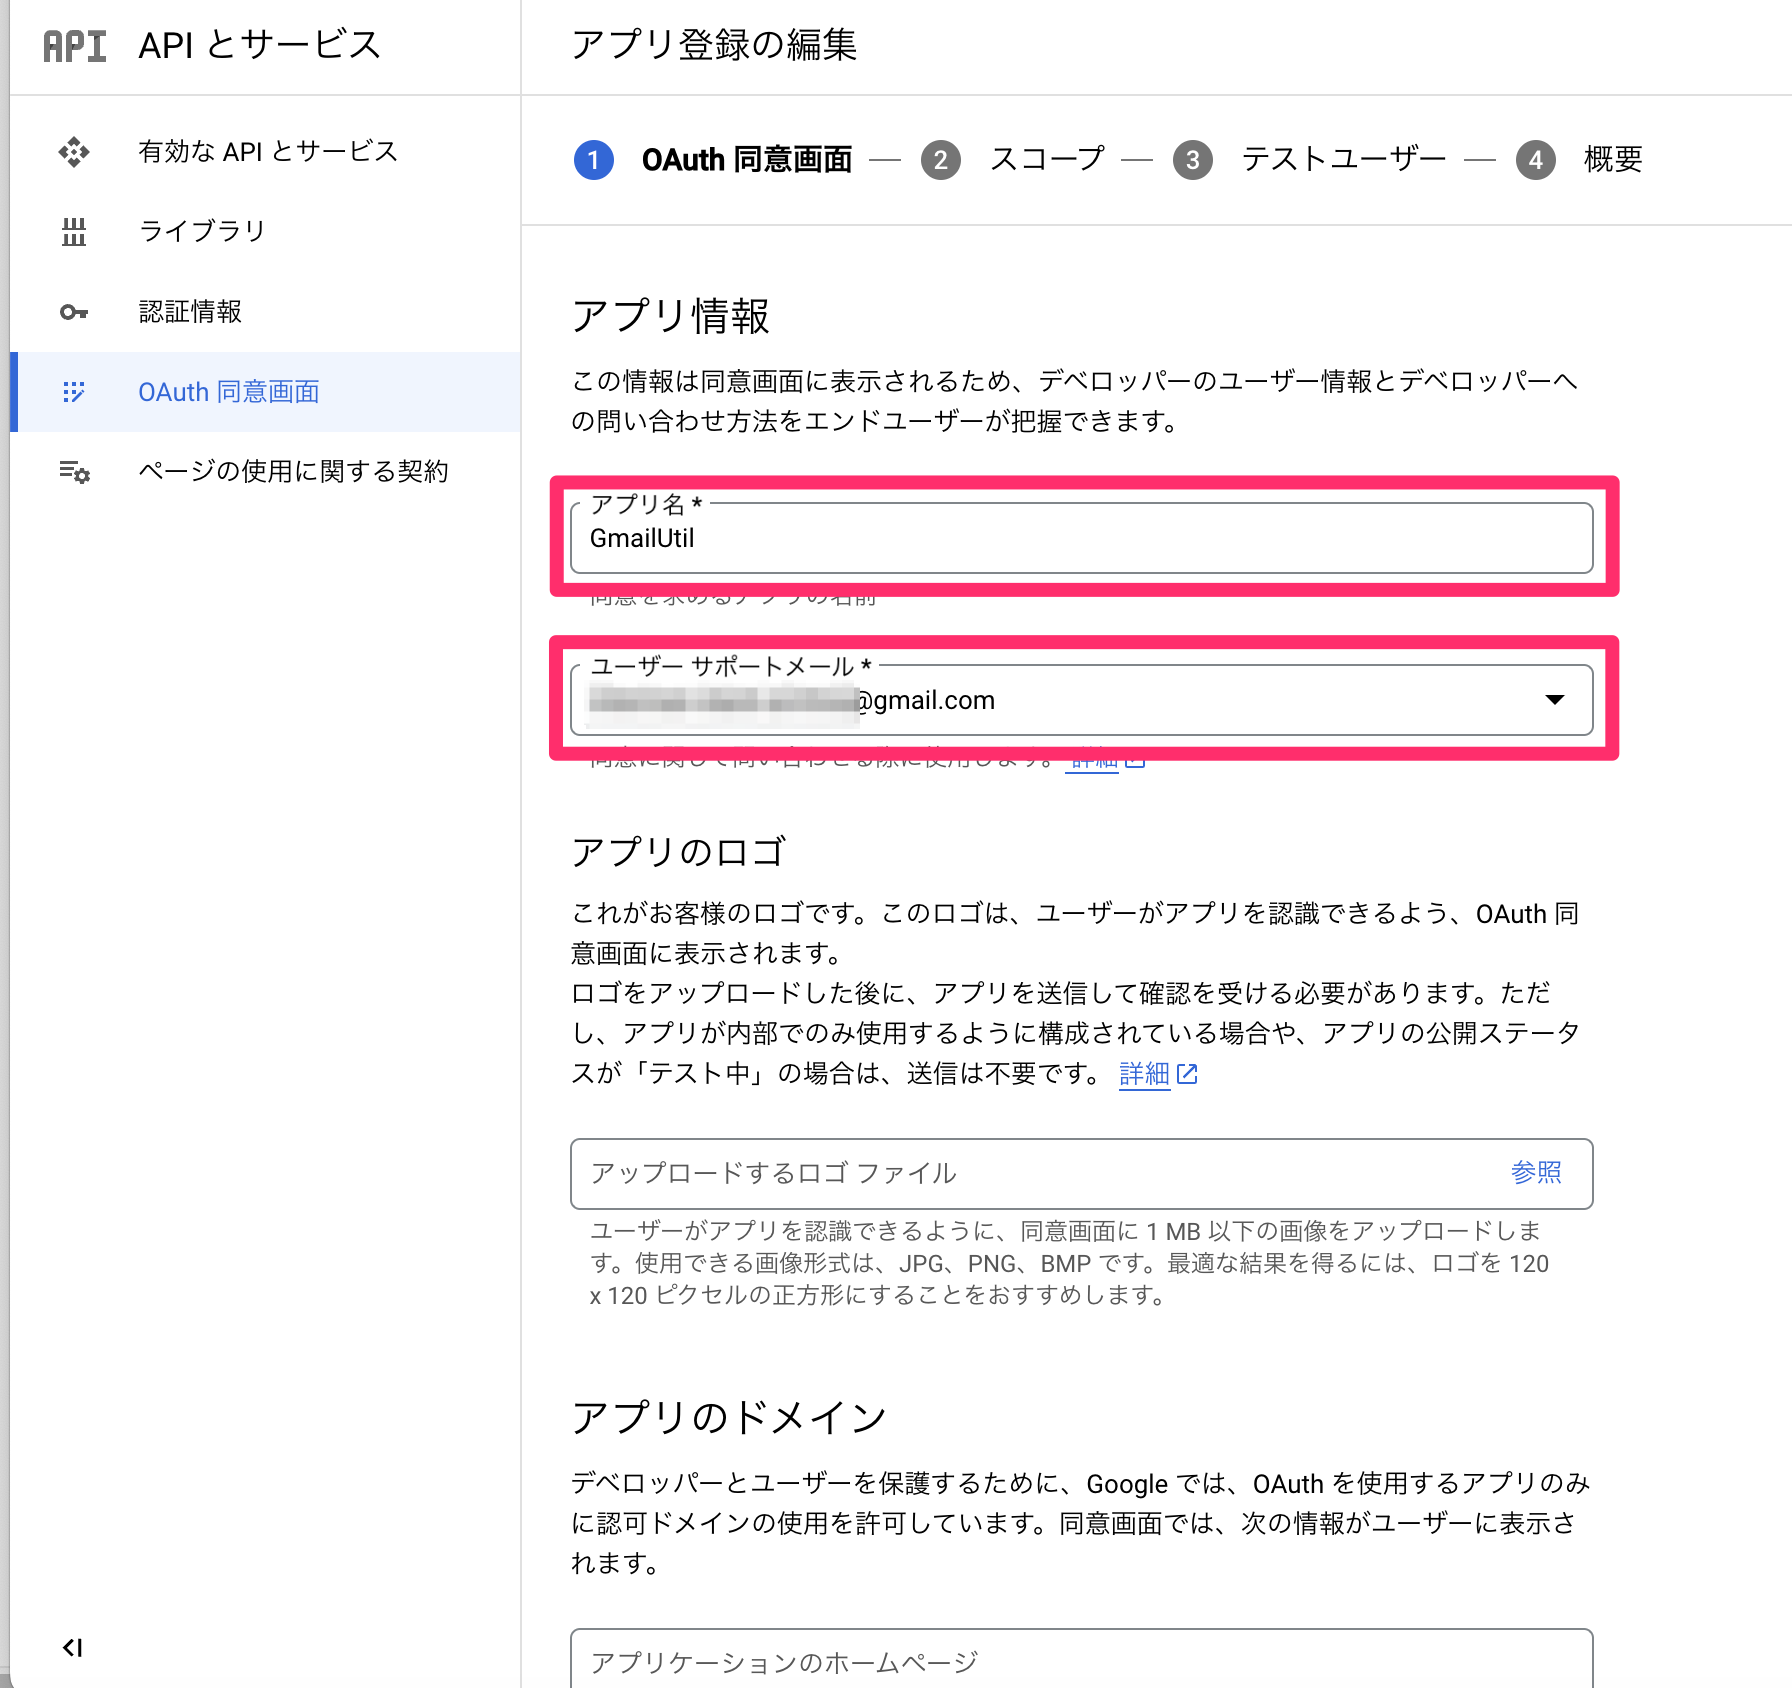Click the アプリ登録の編集 page title

[714, 45]
